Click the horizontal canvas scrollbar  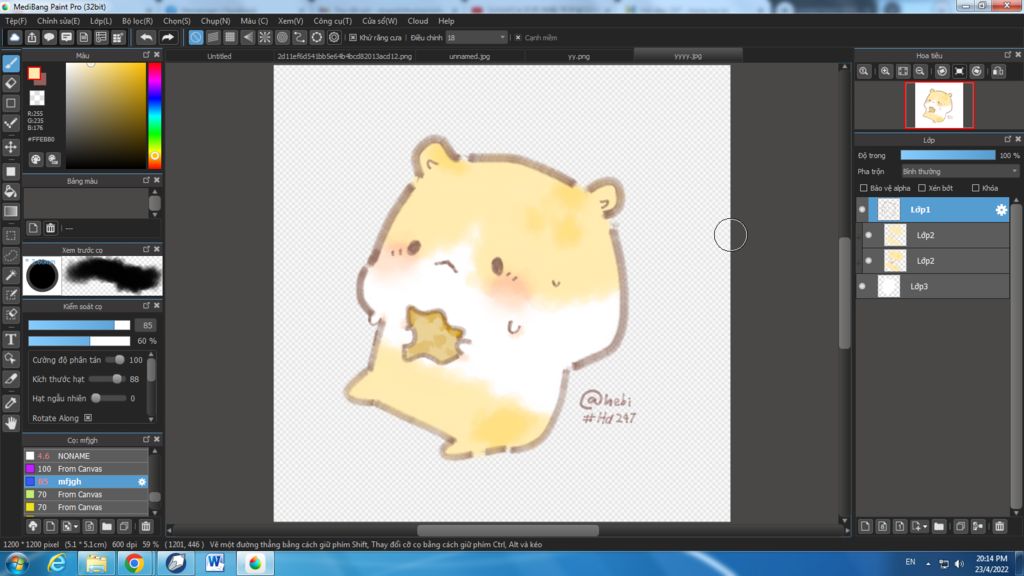507,530
